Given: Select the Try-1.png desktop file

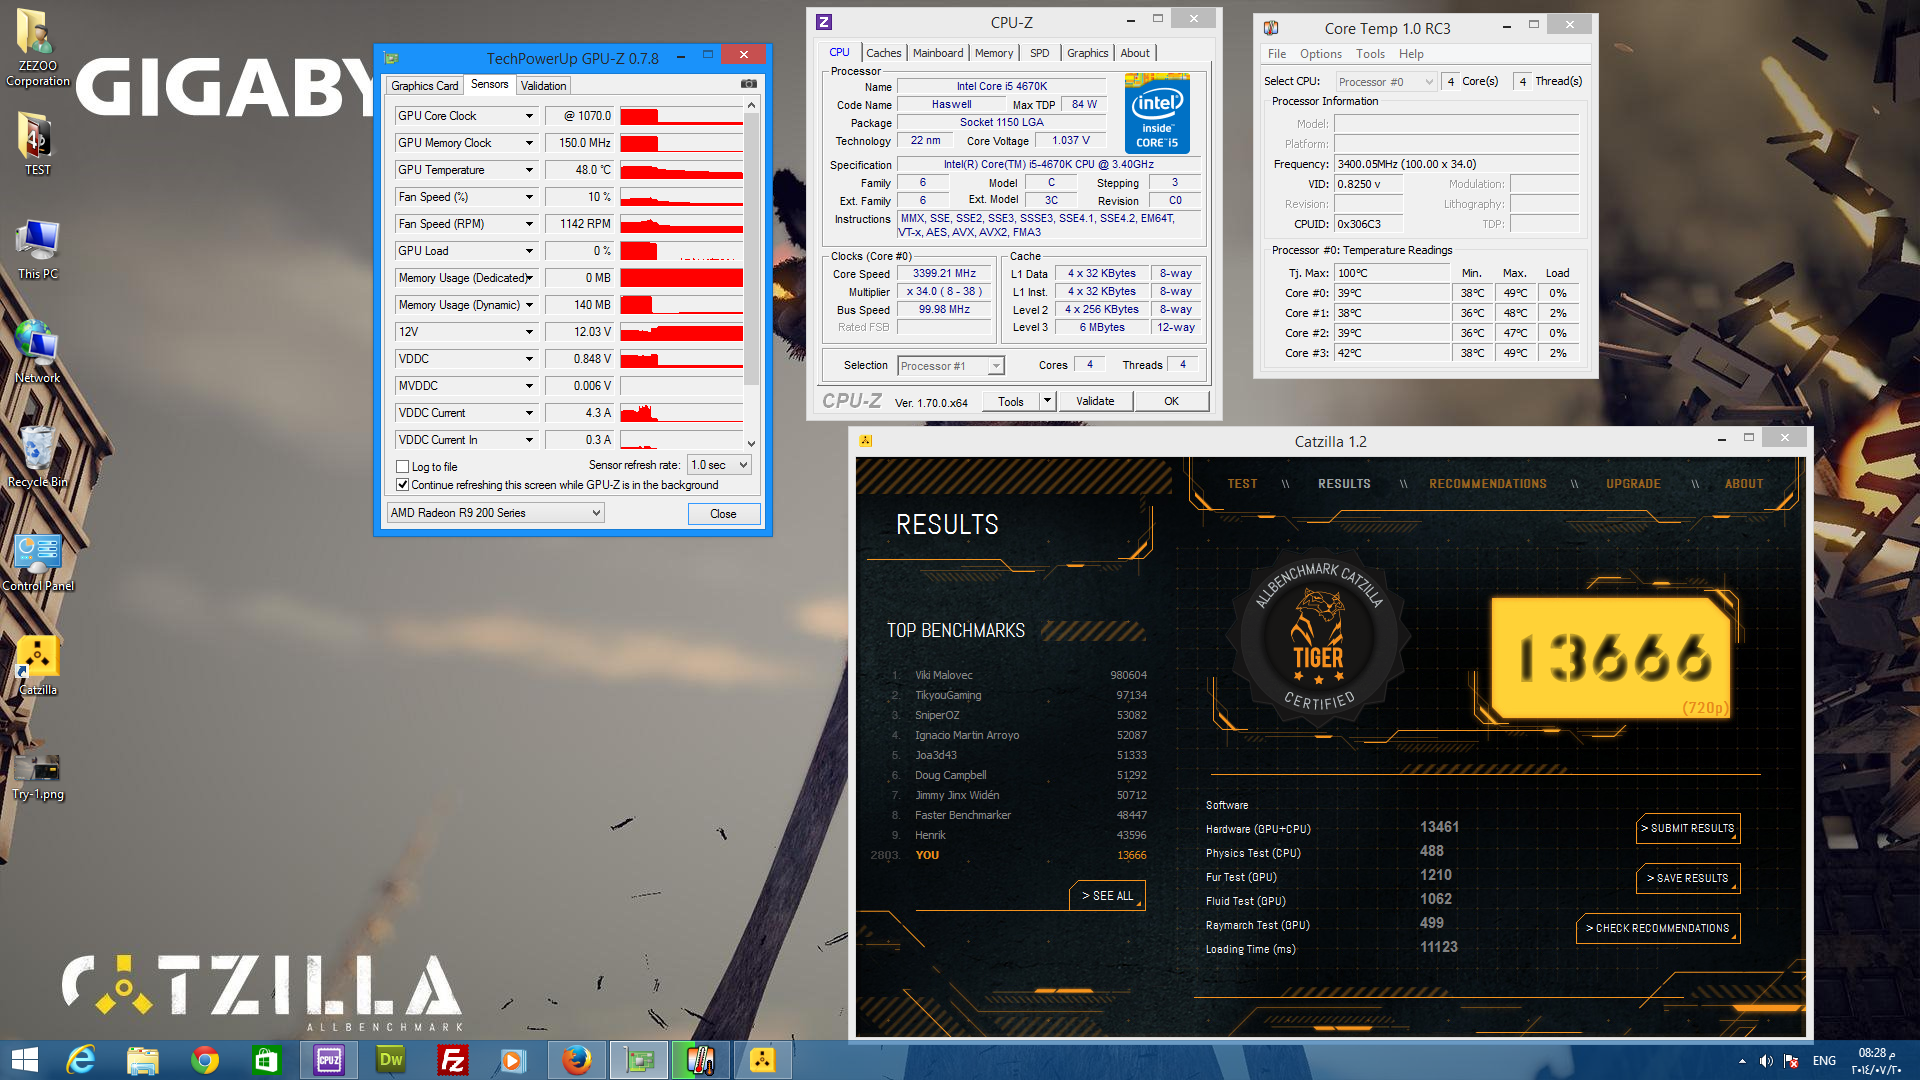Looking at the screenshot, I should pyautogui.click(x=38, y=775).
